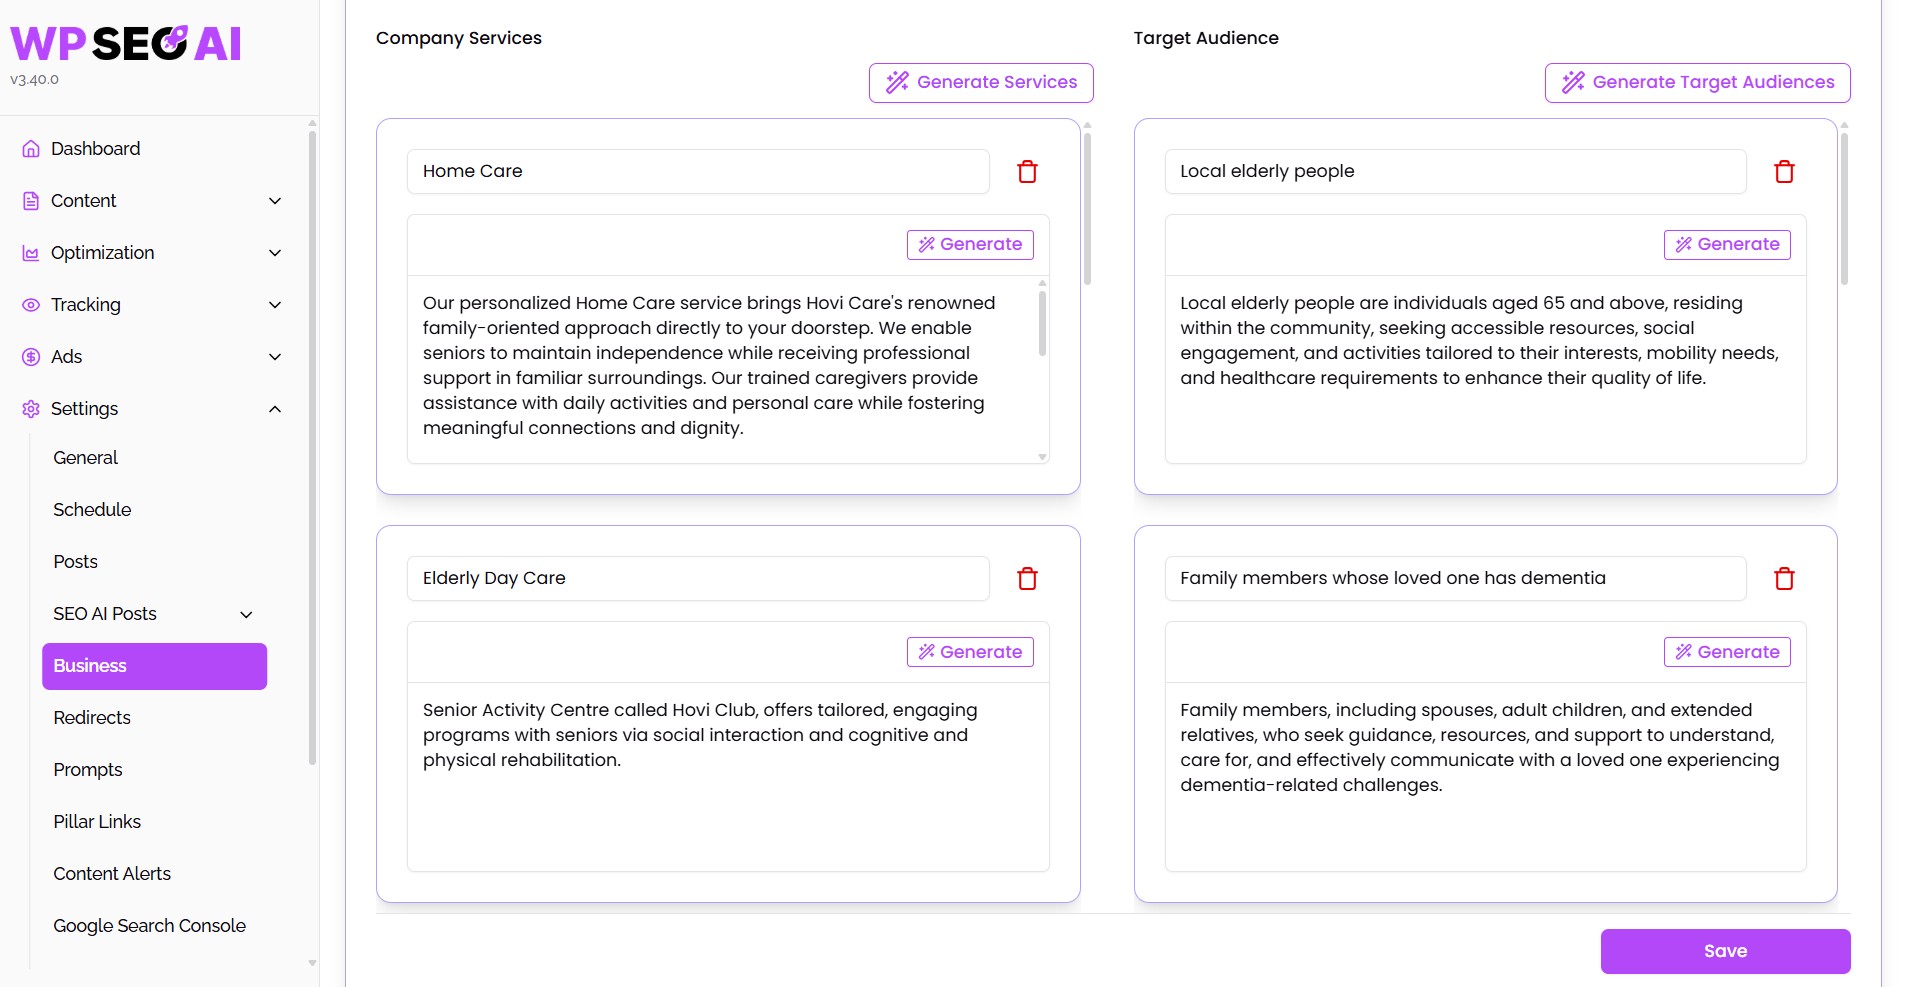Delete the Home Care service
This screenshot has height=987, width=1906.
click(1027, 172)
